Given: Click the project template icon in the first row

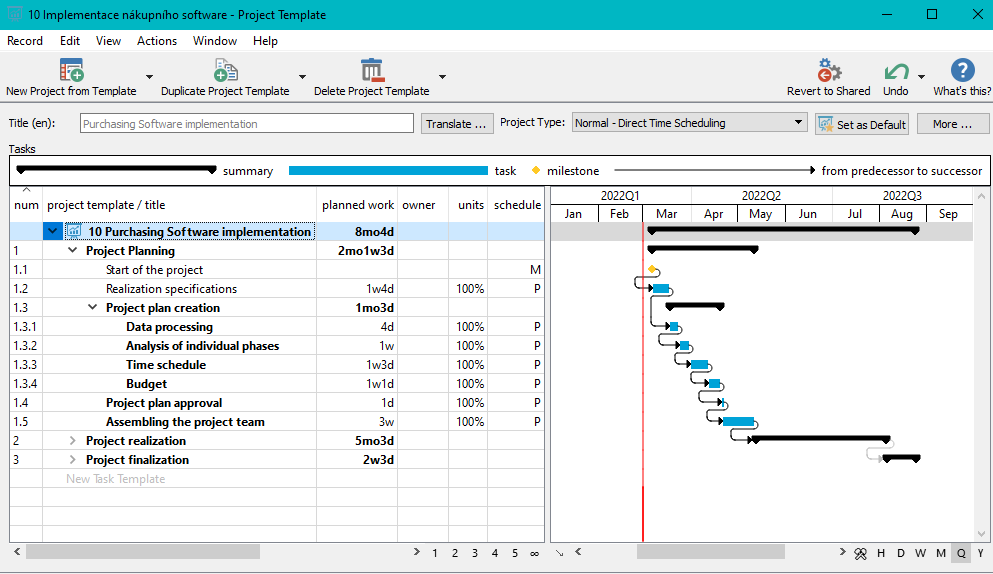Looking at the screenshot, I should click(x=74, y=232).
